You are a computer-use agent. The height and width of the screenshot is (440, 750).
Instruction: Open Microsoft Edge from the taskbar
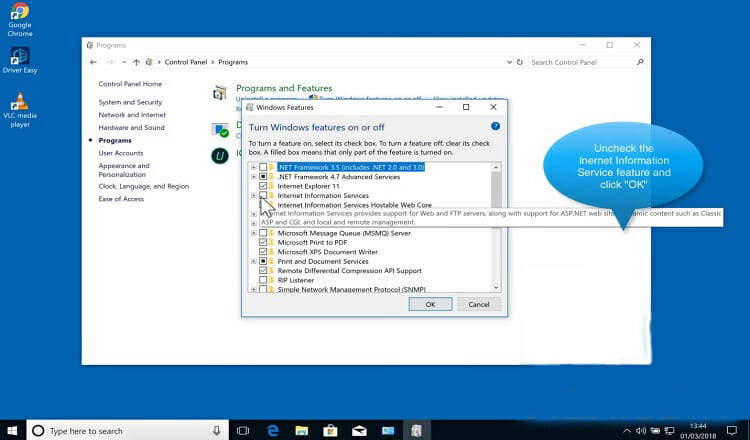pyautogui.click(x=273, y=430)
